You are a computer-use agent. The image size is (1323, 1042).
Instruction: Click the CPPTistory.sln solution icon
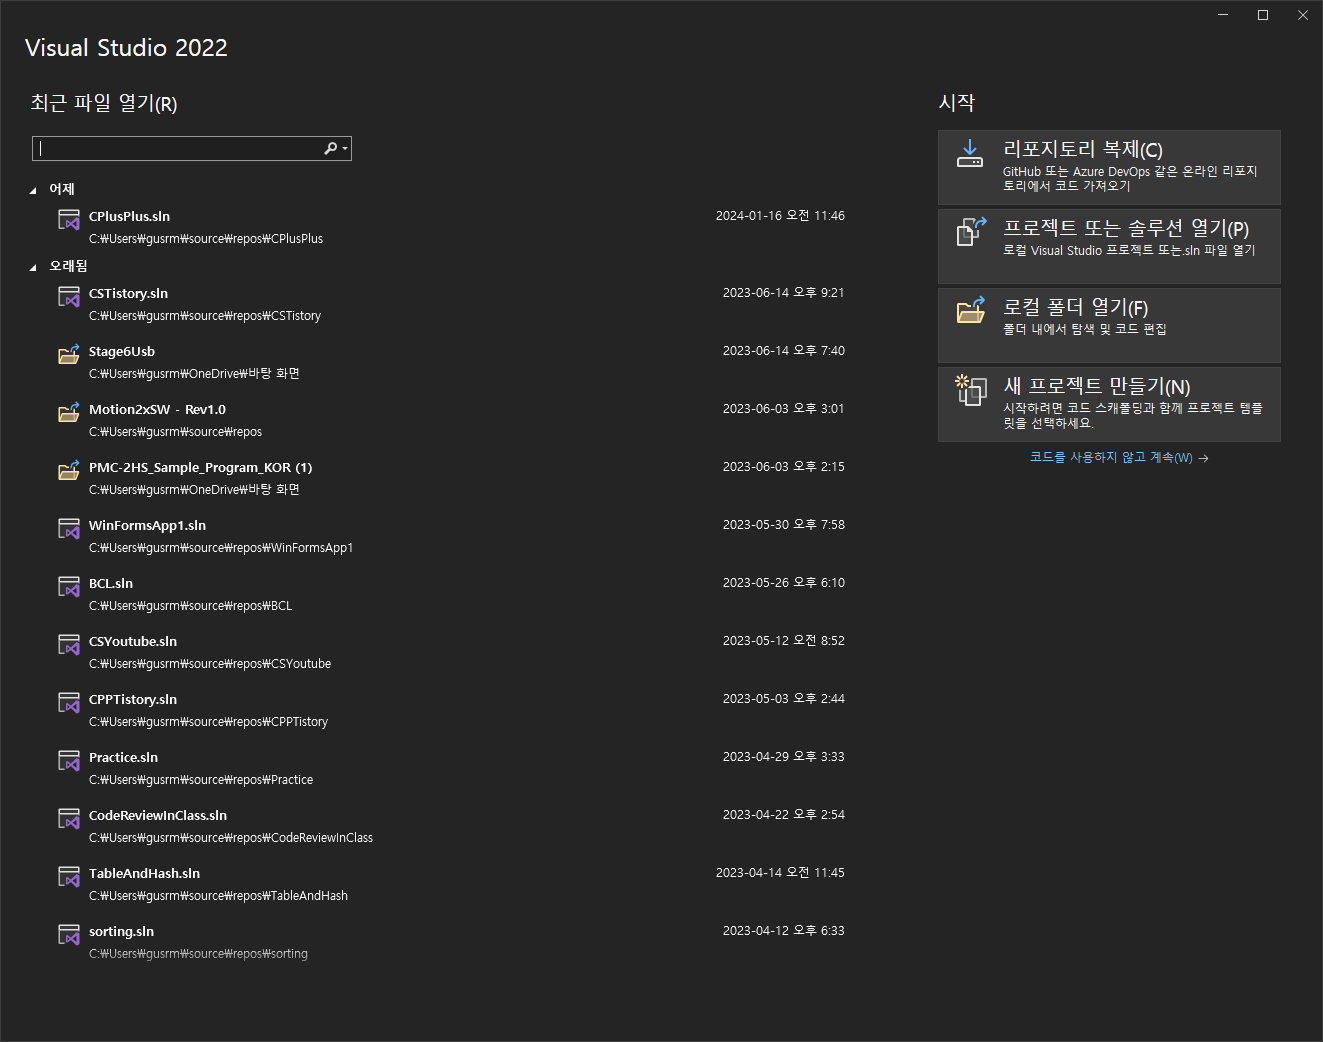(69, 703)
